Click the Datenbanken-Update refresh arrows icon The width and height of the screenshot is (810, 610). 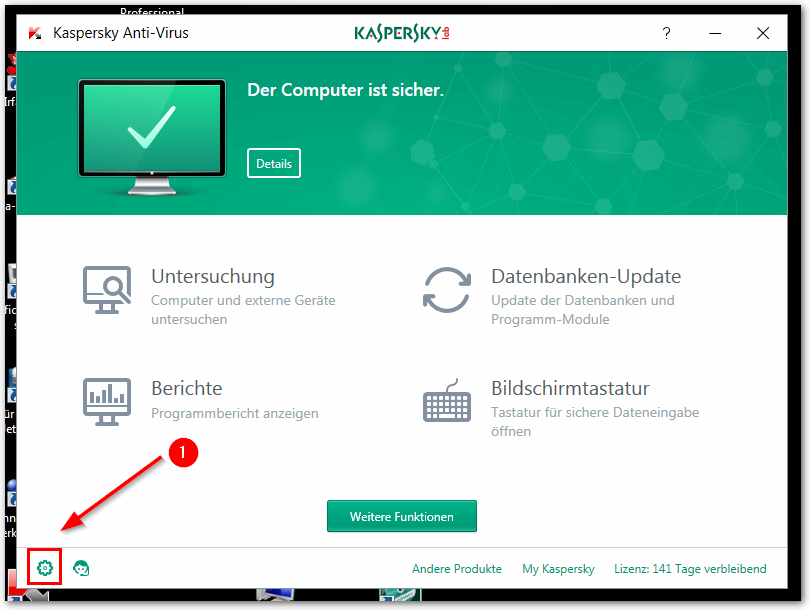[x=447, y=290]
